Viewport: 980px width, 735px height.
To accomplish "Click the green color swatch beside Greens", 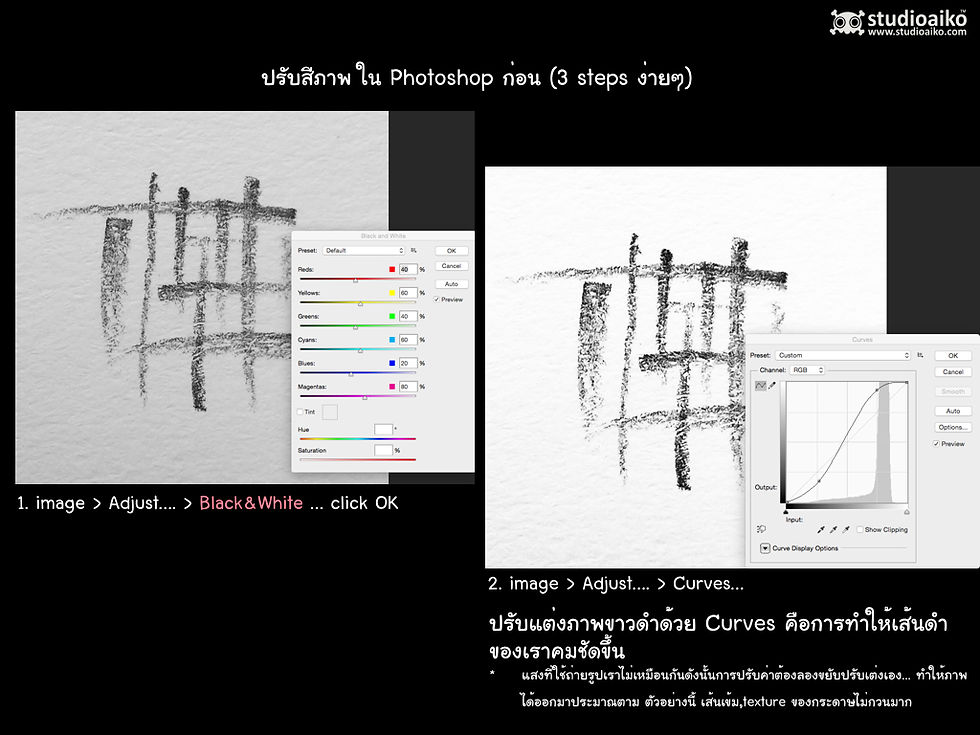I will (x=392, y=316).
